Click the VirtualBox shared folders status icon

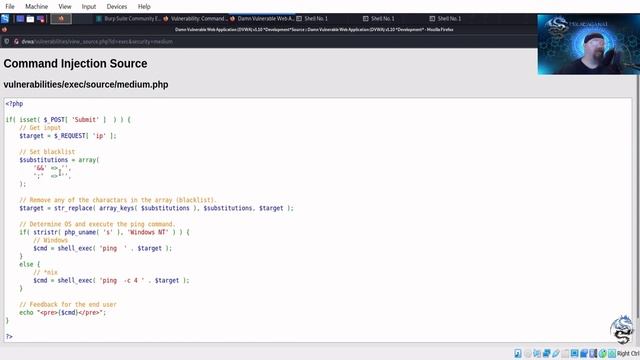(565, 353)
